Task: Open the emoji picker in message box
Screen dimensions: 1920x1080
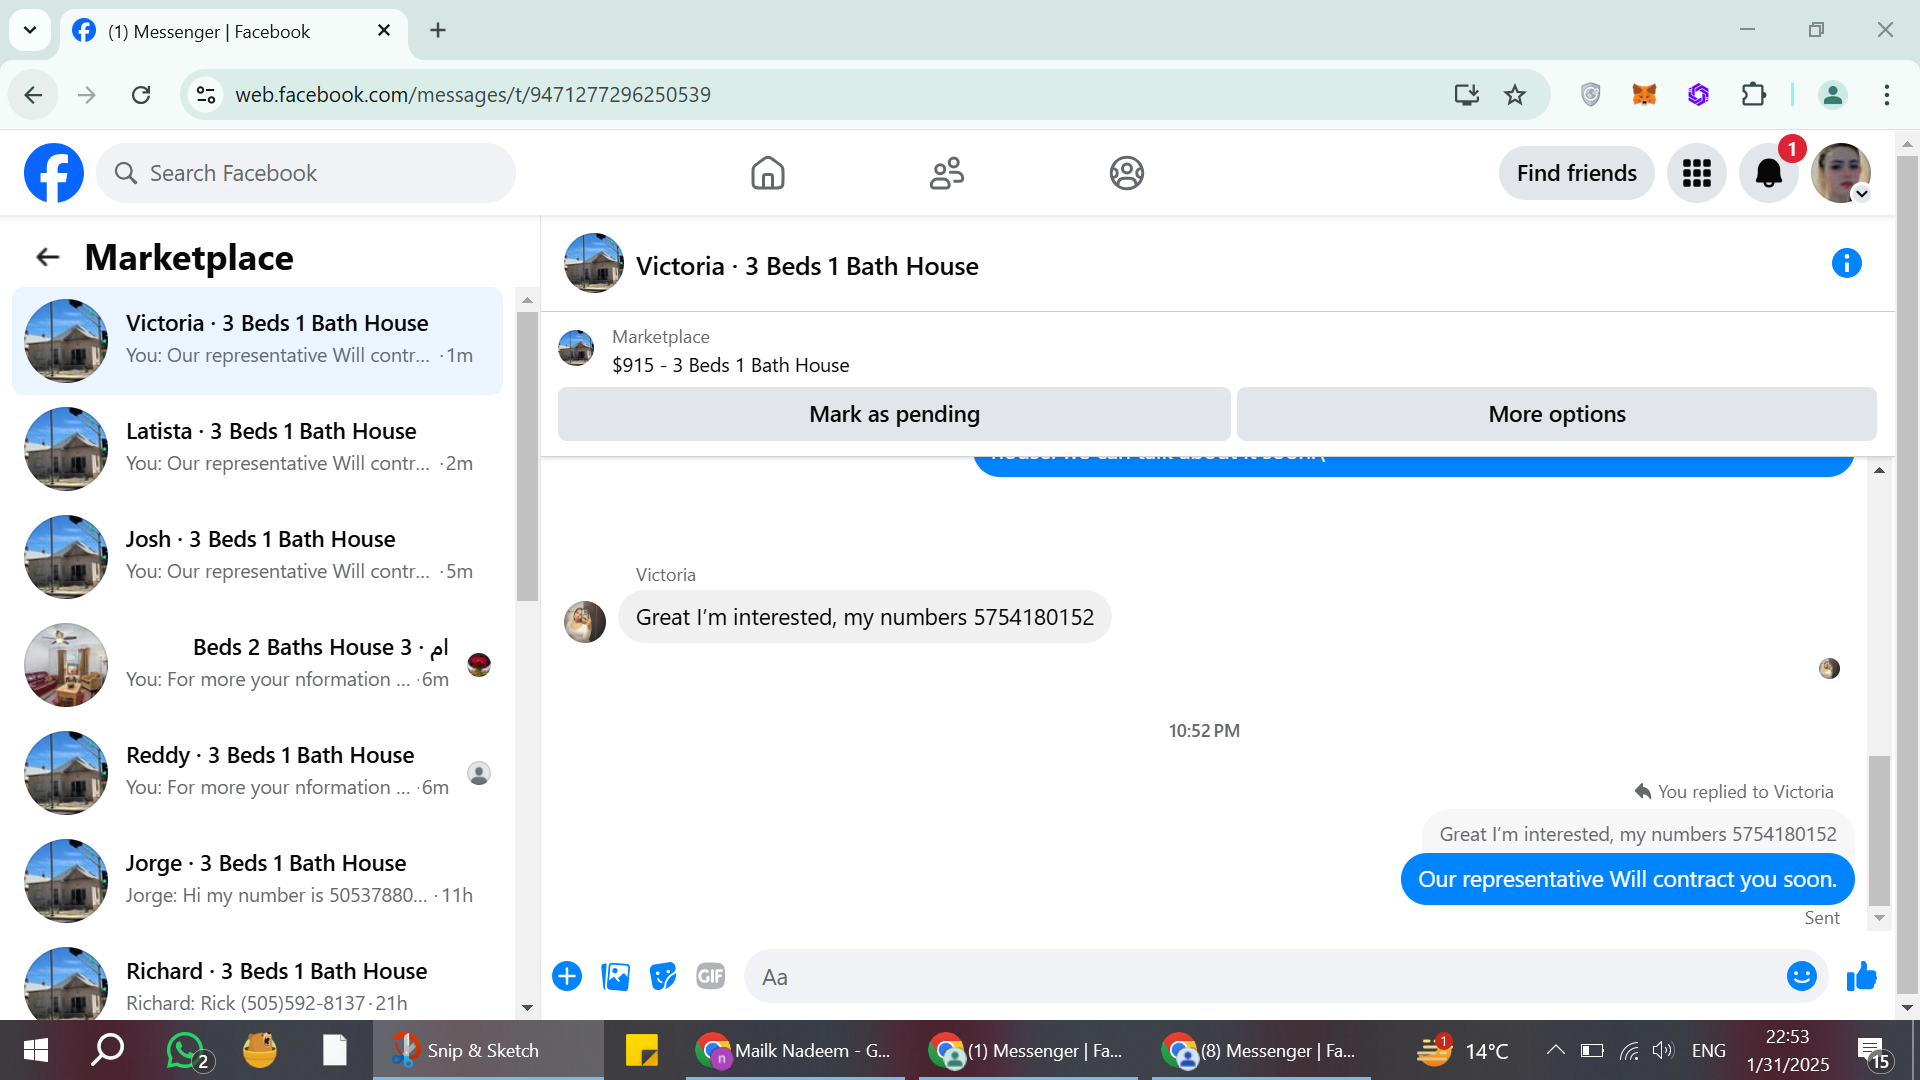Action: pyautogui.click(x=1801, y=976)
